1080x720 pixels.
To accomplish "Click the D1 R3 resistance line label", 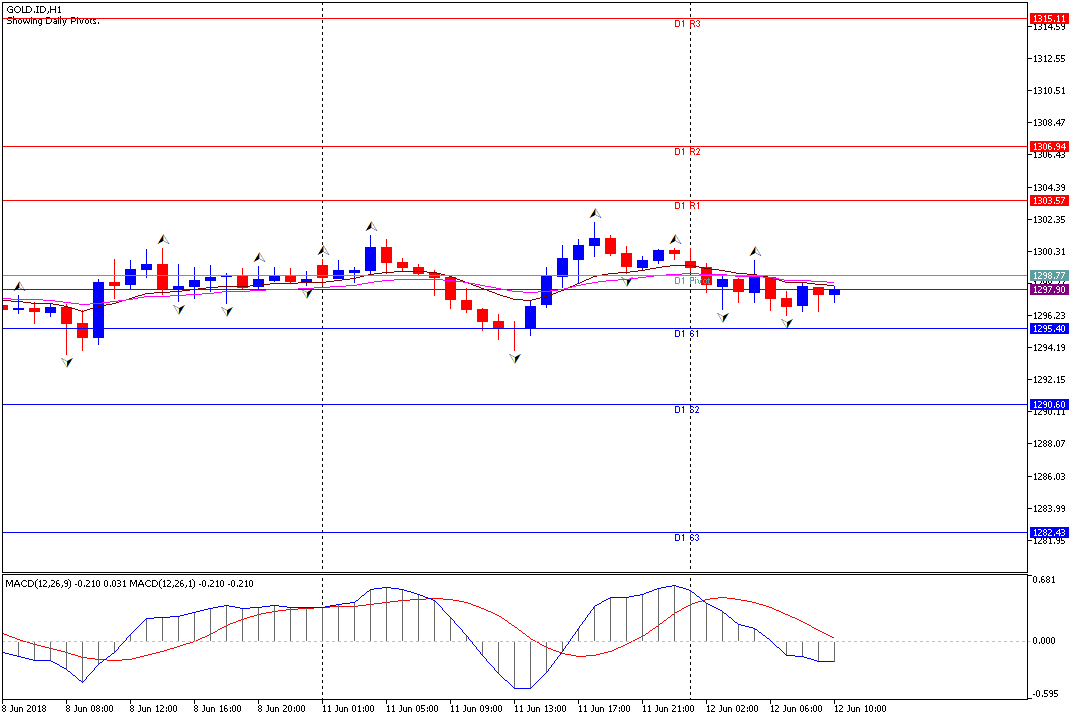I will tap(686, 23).
